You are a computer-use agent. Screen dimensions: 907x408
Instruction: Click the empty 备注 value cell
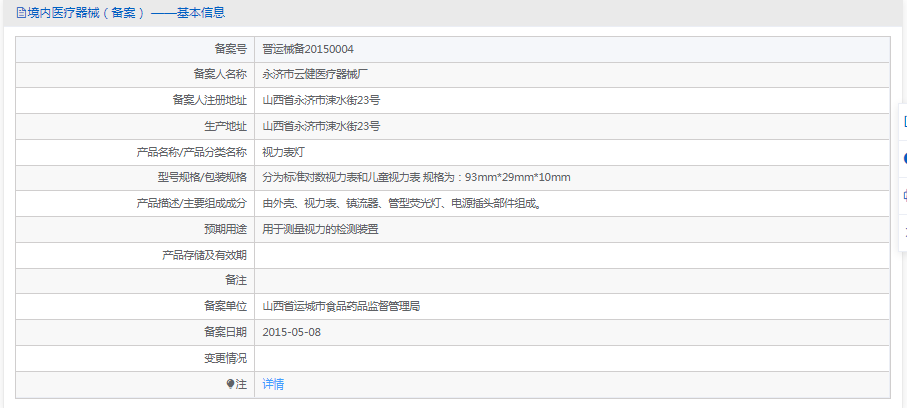tap(570, 281)
